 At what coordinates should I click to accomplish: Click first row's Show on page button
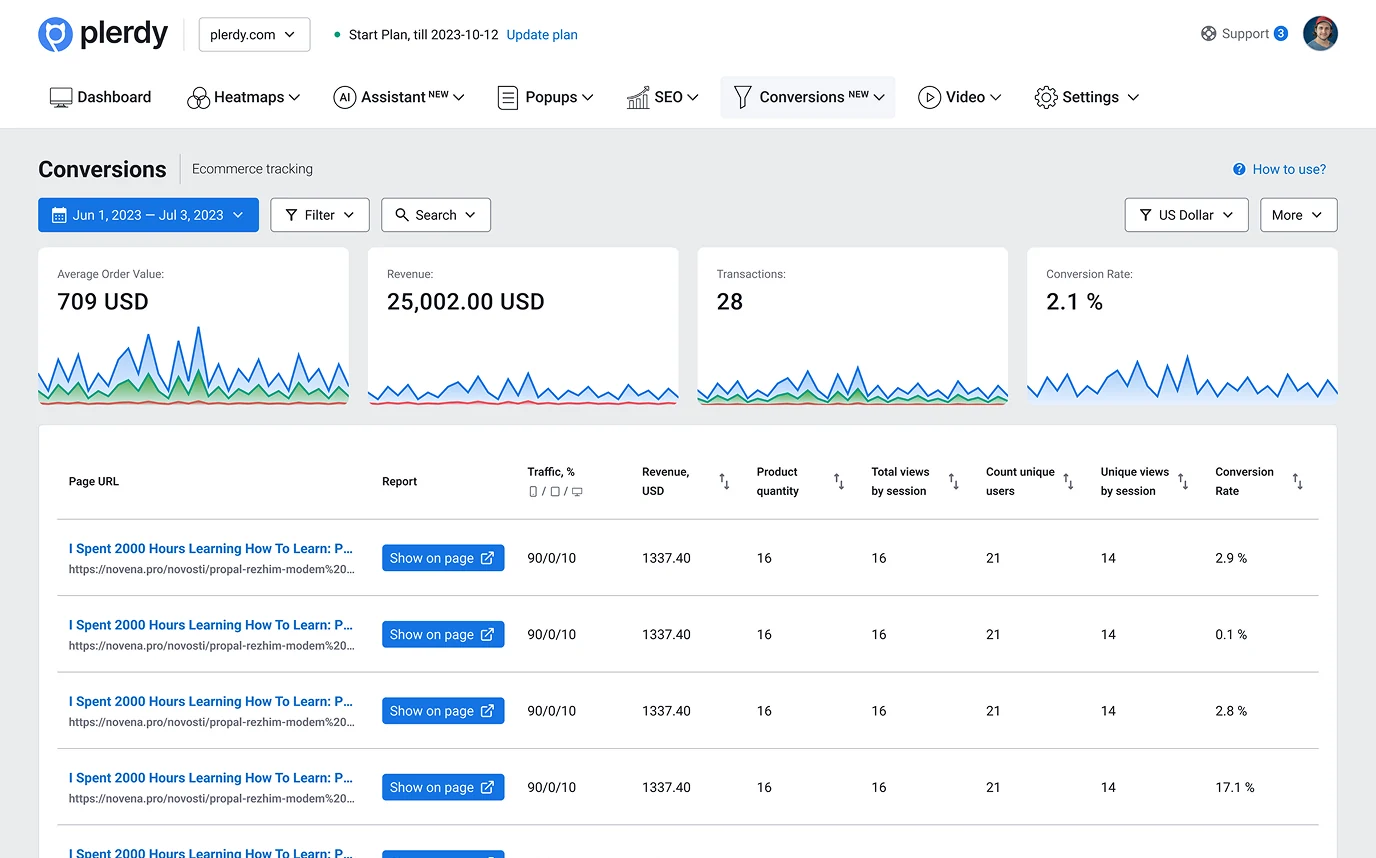coord(442,558)
